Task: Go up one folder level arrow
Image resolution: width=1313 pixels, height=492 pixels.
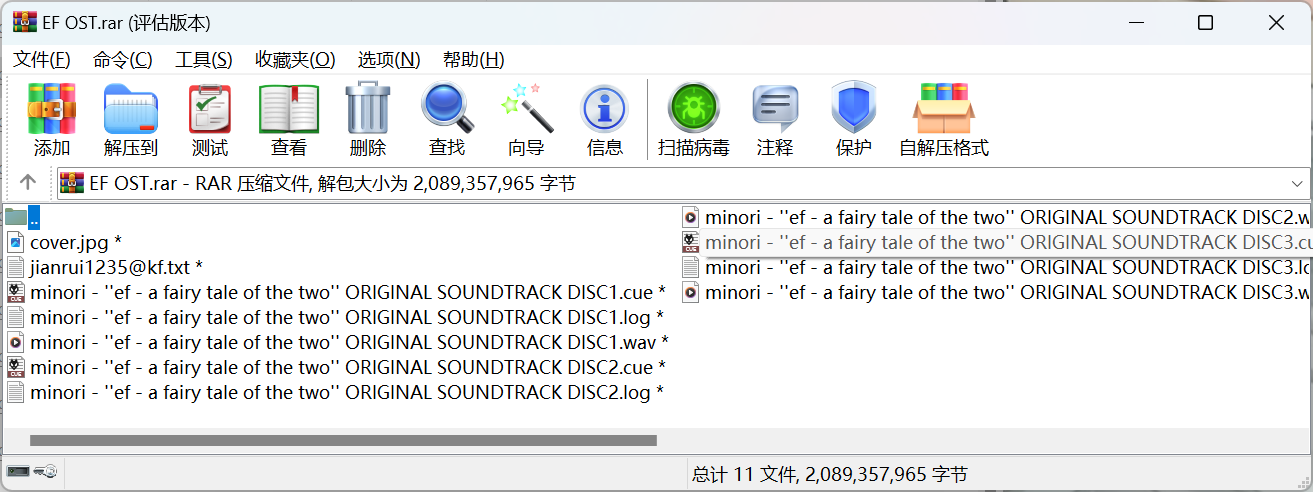Action: [28, 183]
